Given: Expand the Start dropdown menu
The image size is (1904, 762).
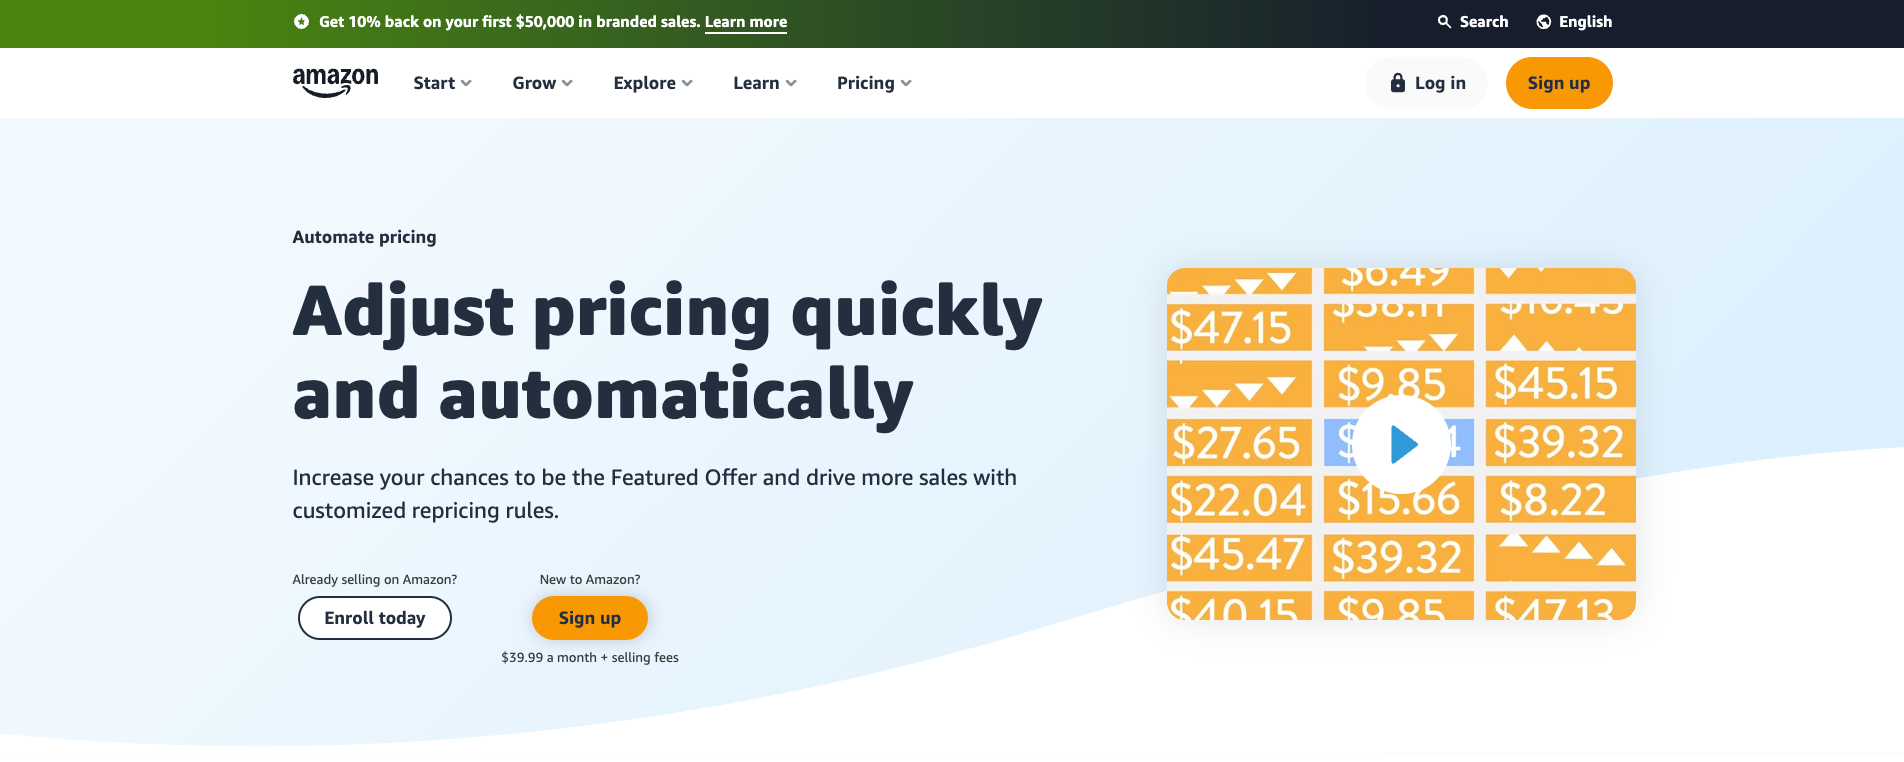Looking at the screenshot, I should click(441, 83).
